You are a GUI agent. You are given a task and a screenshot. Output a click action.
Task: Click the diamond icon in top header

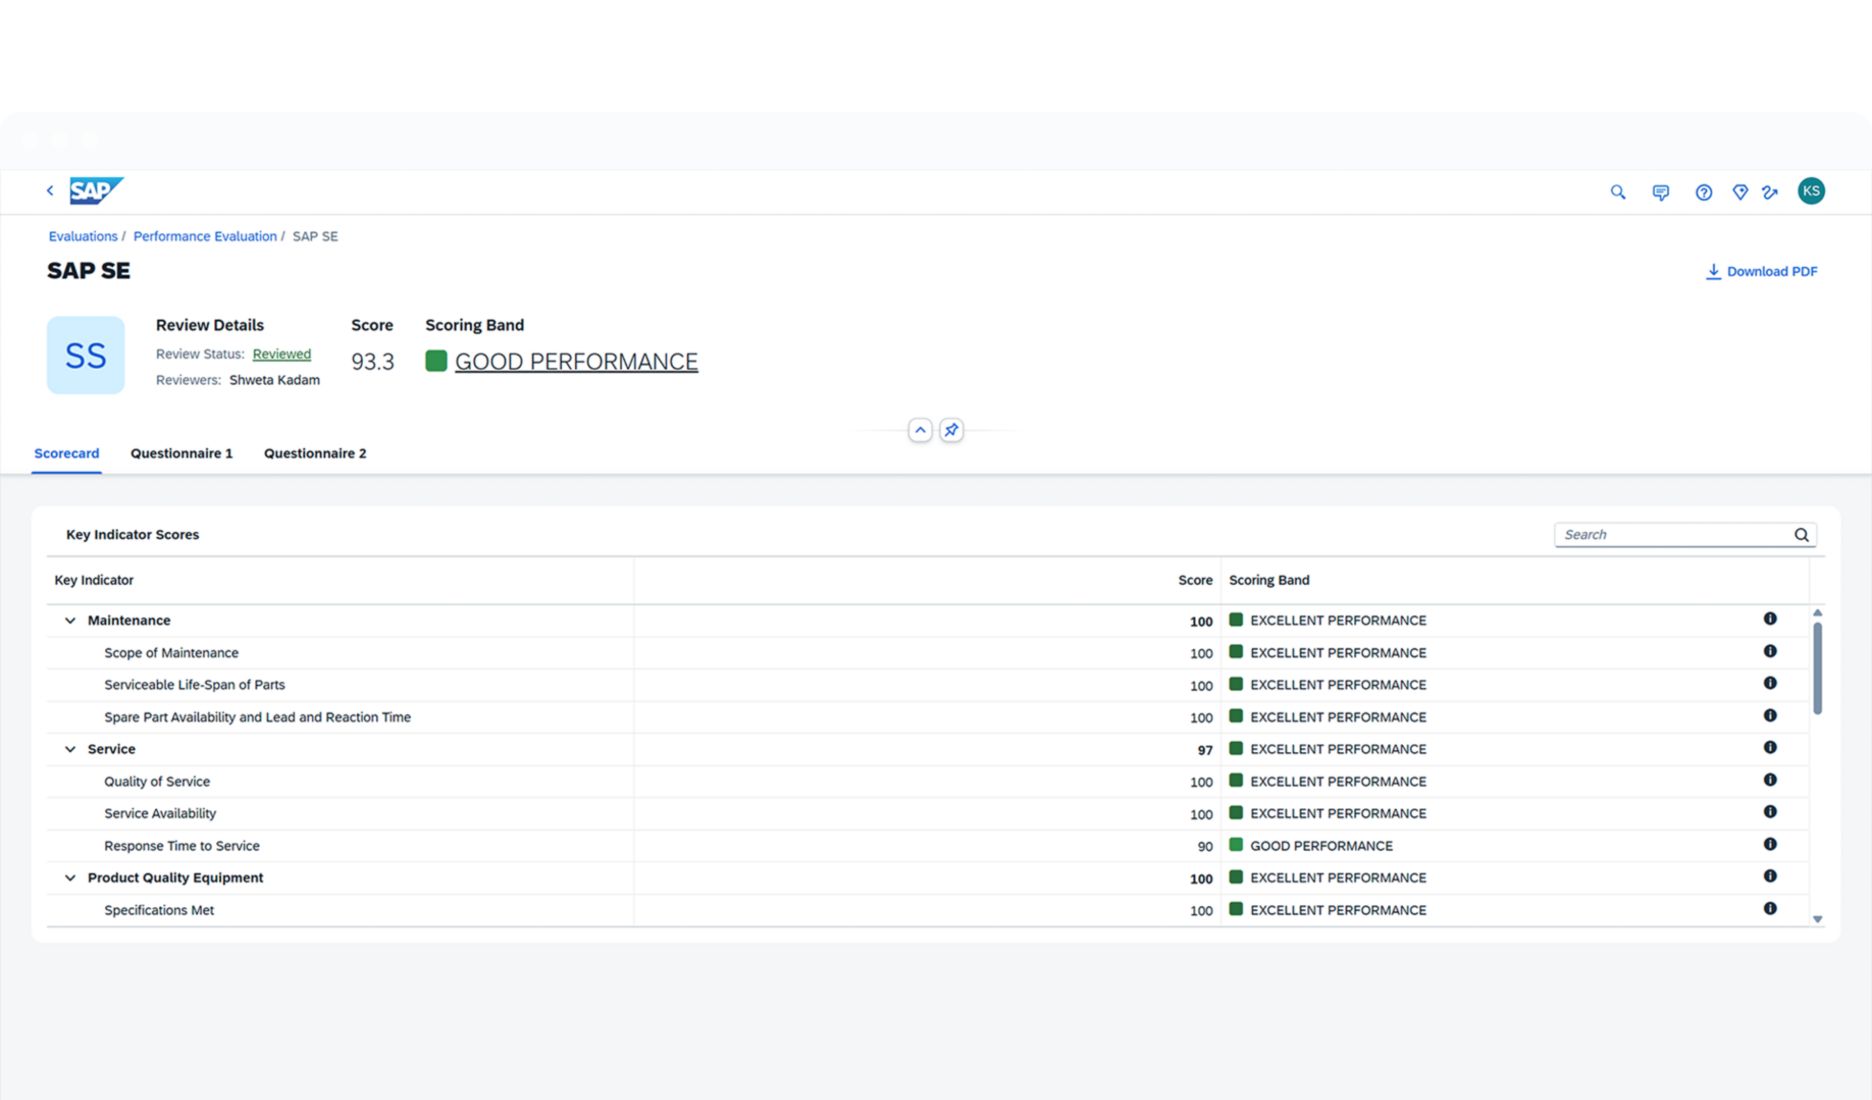(1740, 192)
